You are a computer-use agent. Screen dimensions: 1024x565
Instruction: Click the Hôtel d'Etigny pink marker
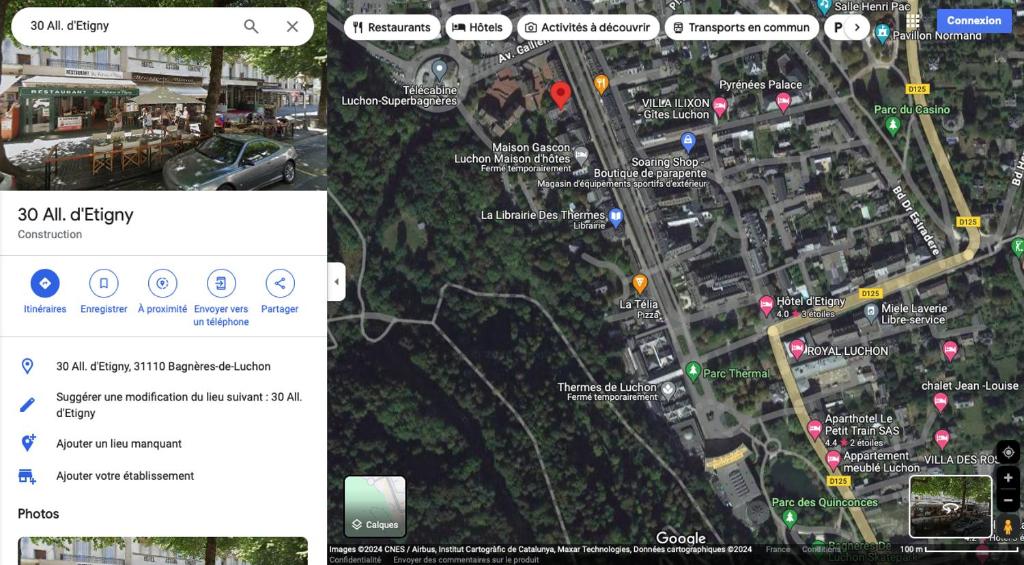point(767,306)
